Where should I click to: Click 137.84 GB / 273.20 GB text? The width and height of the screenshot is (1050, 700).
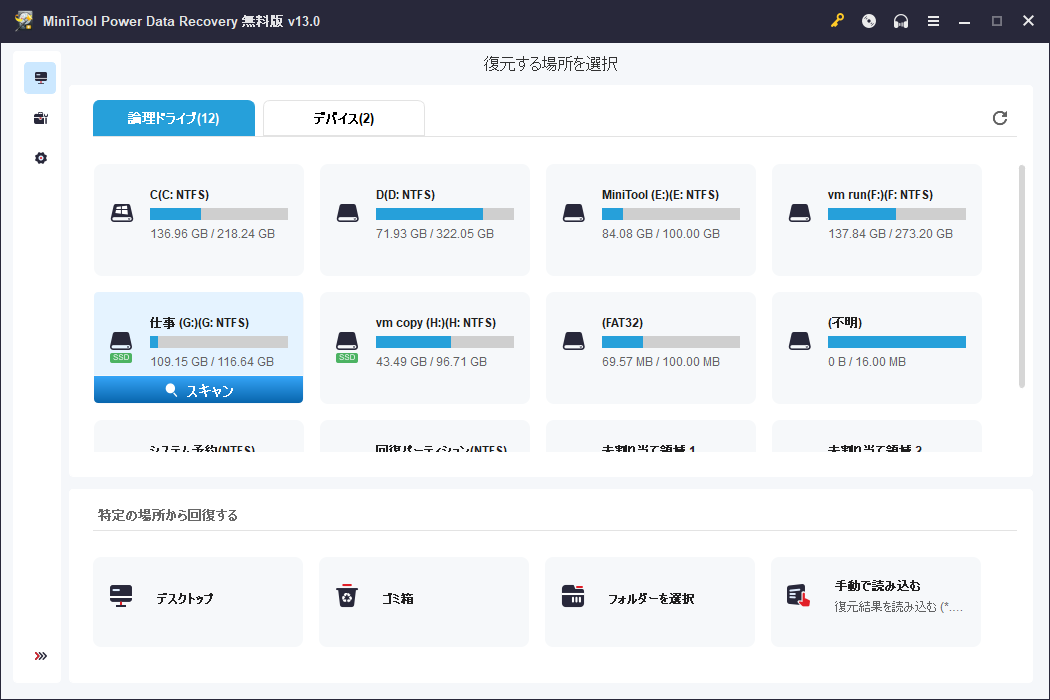point(890,234)
